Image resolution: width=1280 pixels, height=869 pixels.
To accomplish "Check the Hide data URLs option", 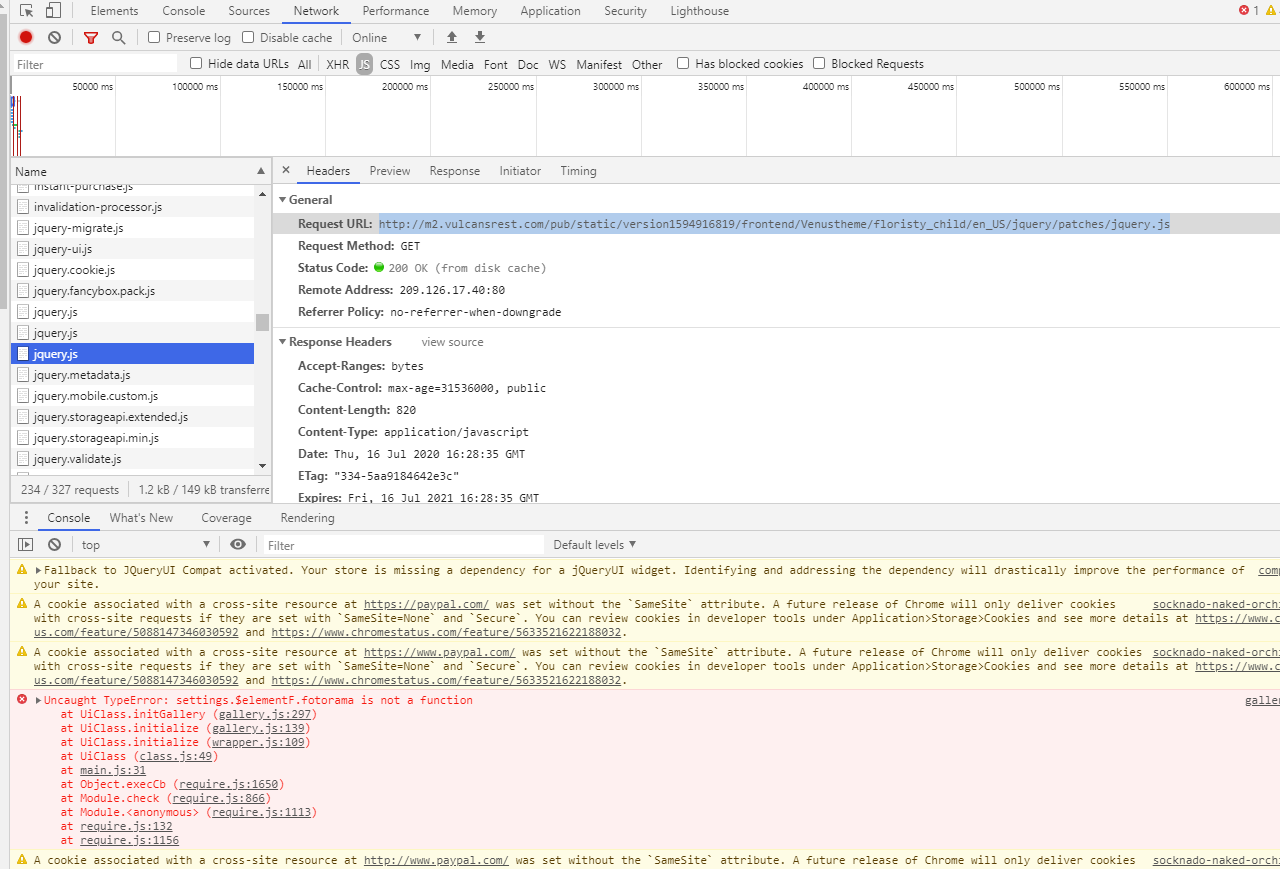I will pos(196,64).
